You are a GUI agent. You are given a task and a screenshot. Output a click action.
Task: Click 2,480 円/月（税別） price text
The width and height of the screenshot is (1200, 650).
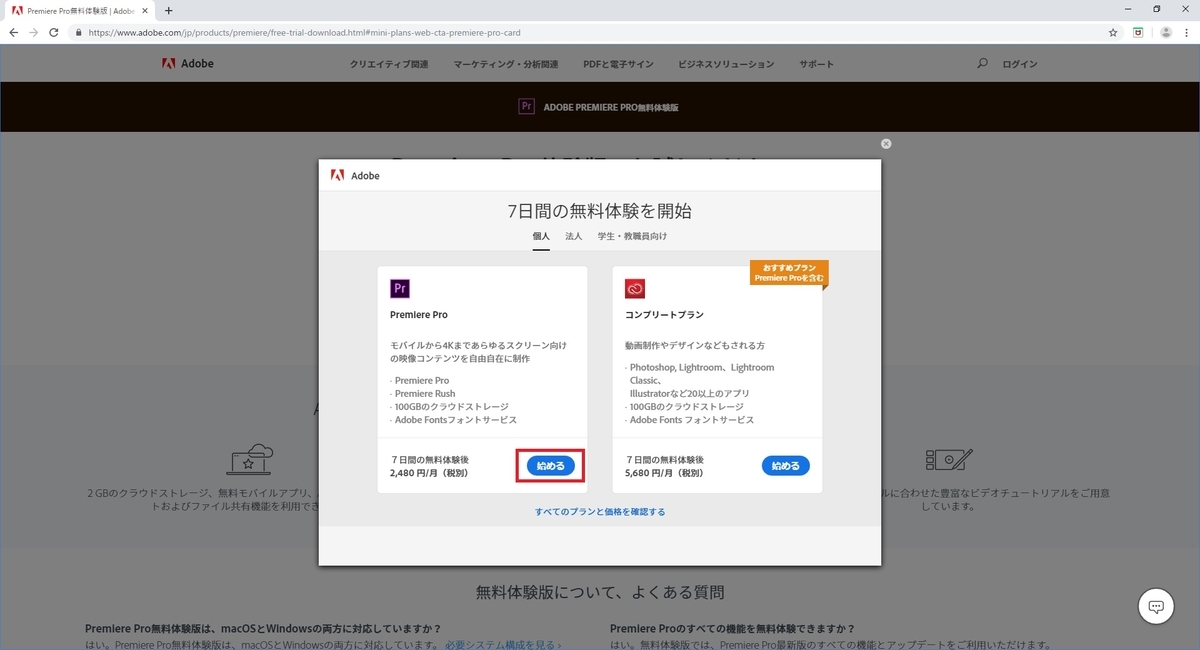[x=429, y=473]
